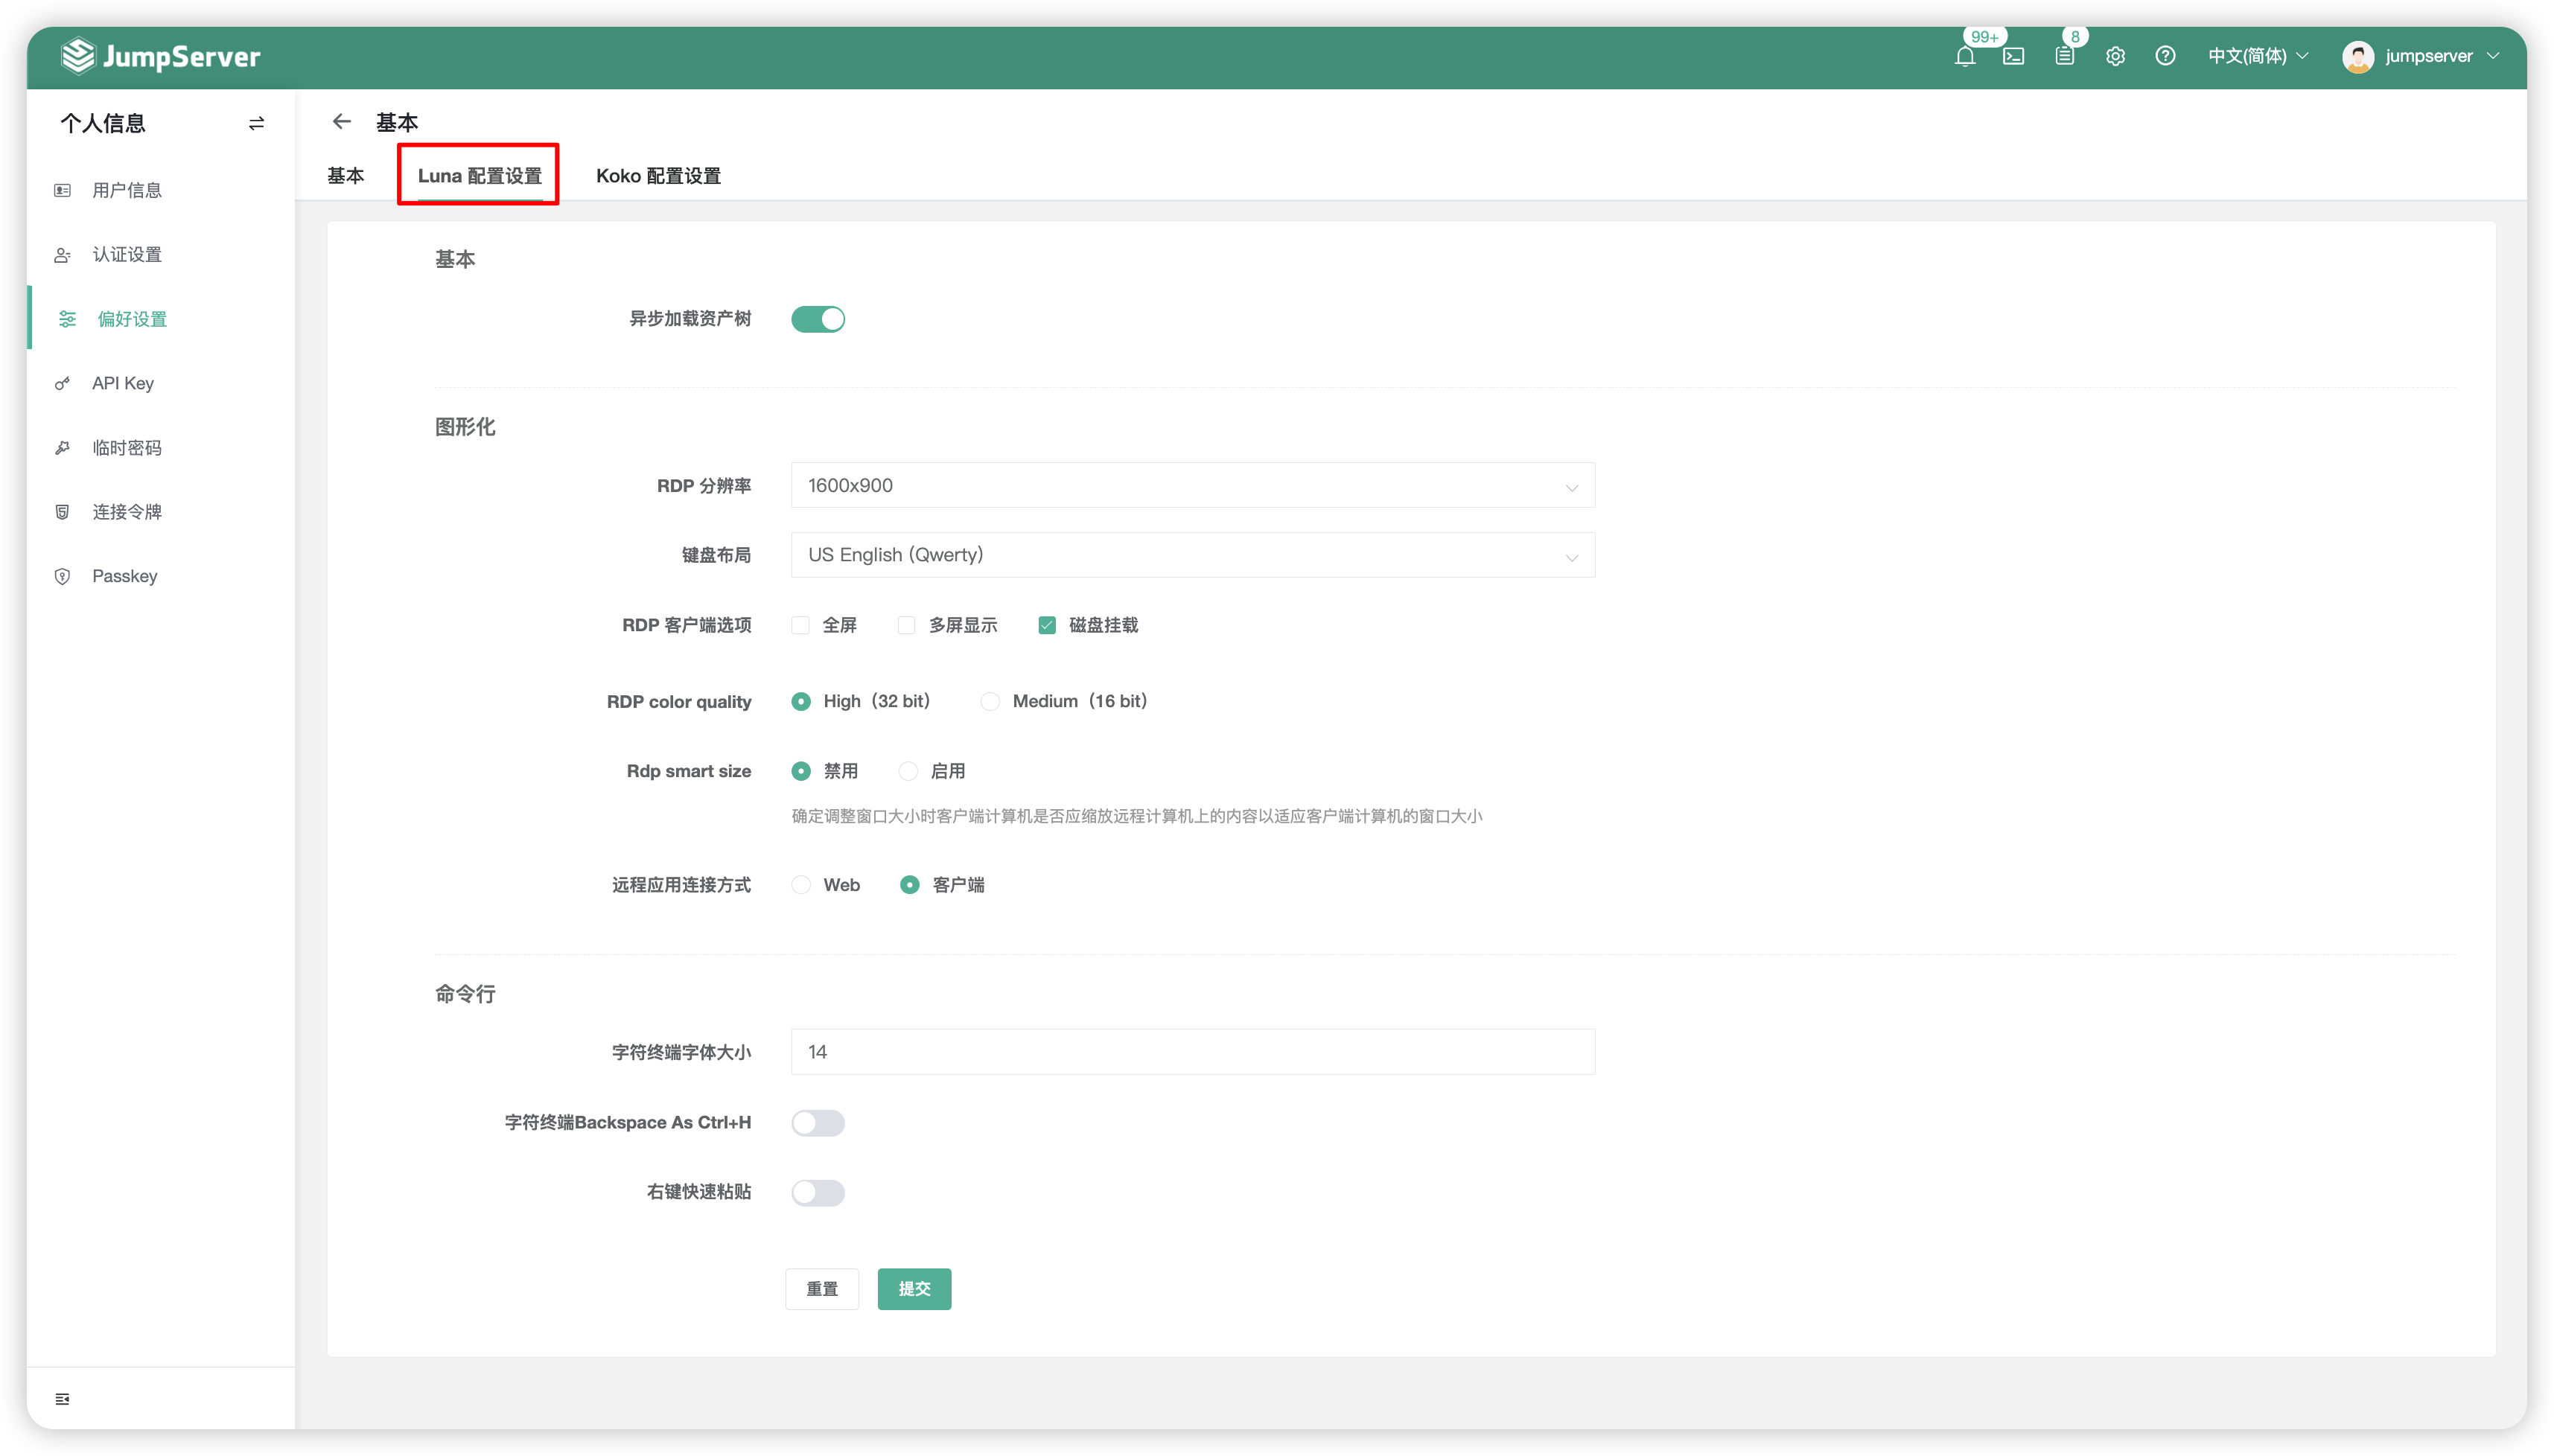Click the jumpserver user avatar
2554x1456 pixels.
click(x=2357, y=57)
